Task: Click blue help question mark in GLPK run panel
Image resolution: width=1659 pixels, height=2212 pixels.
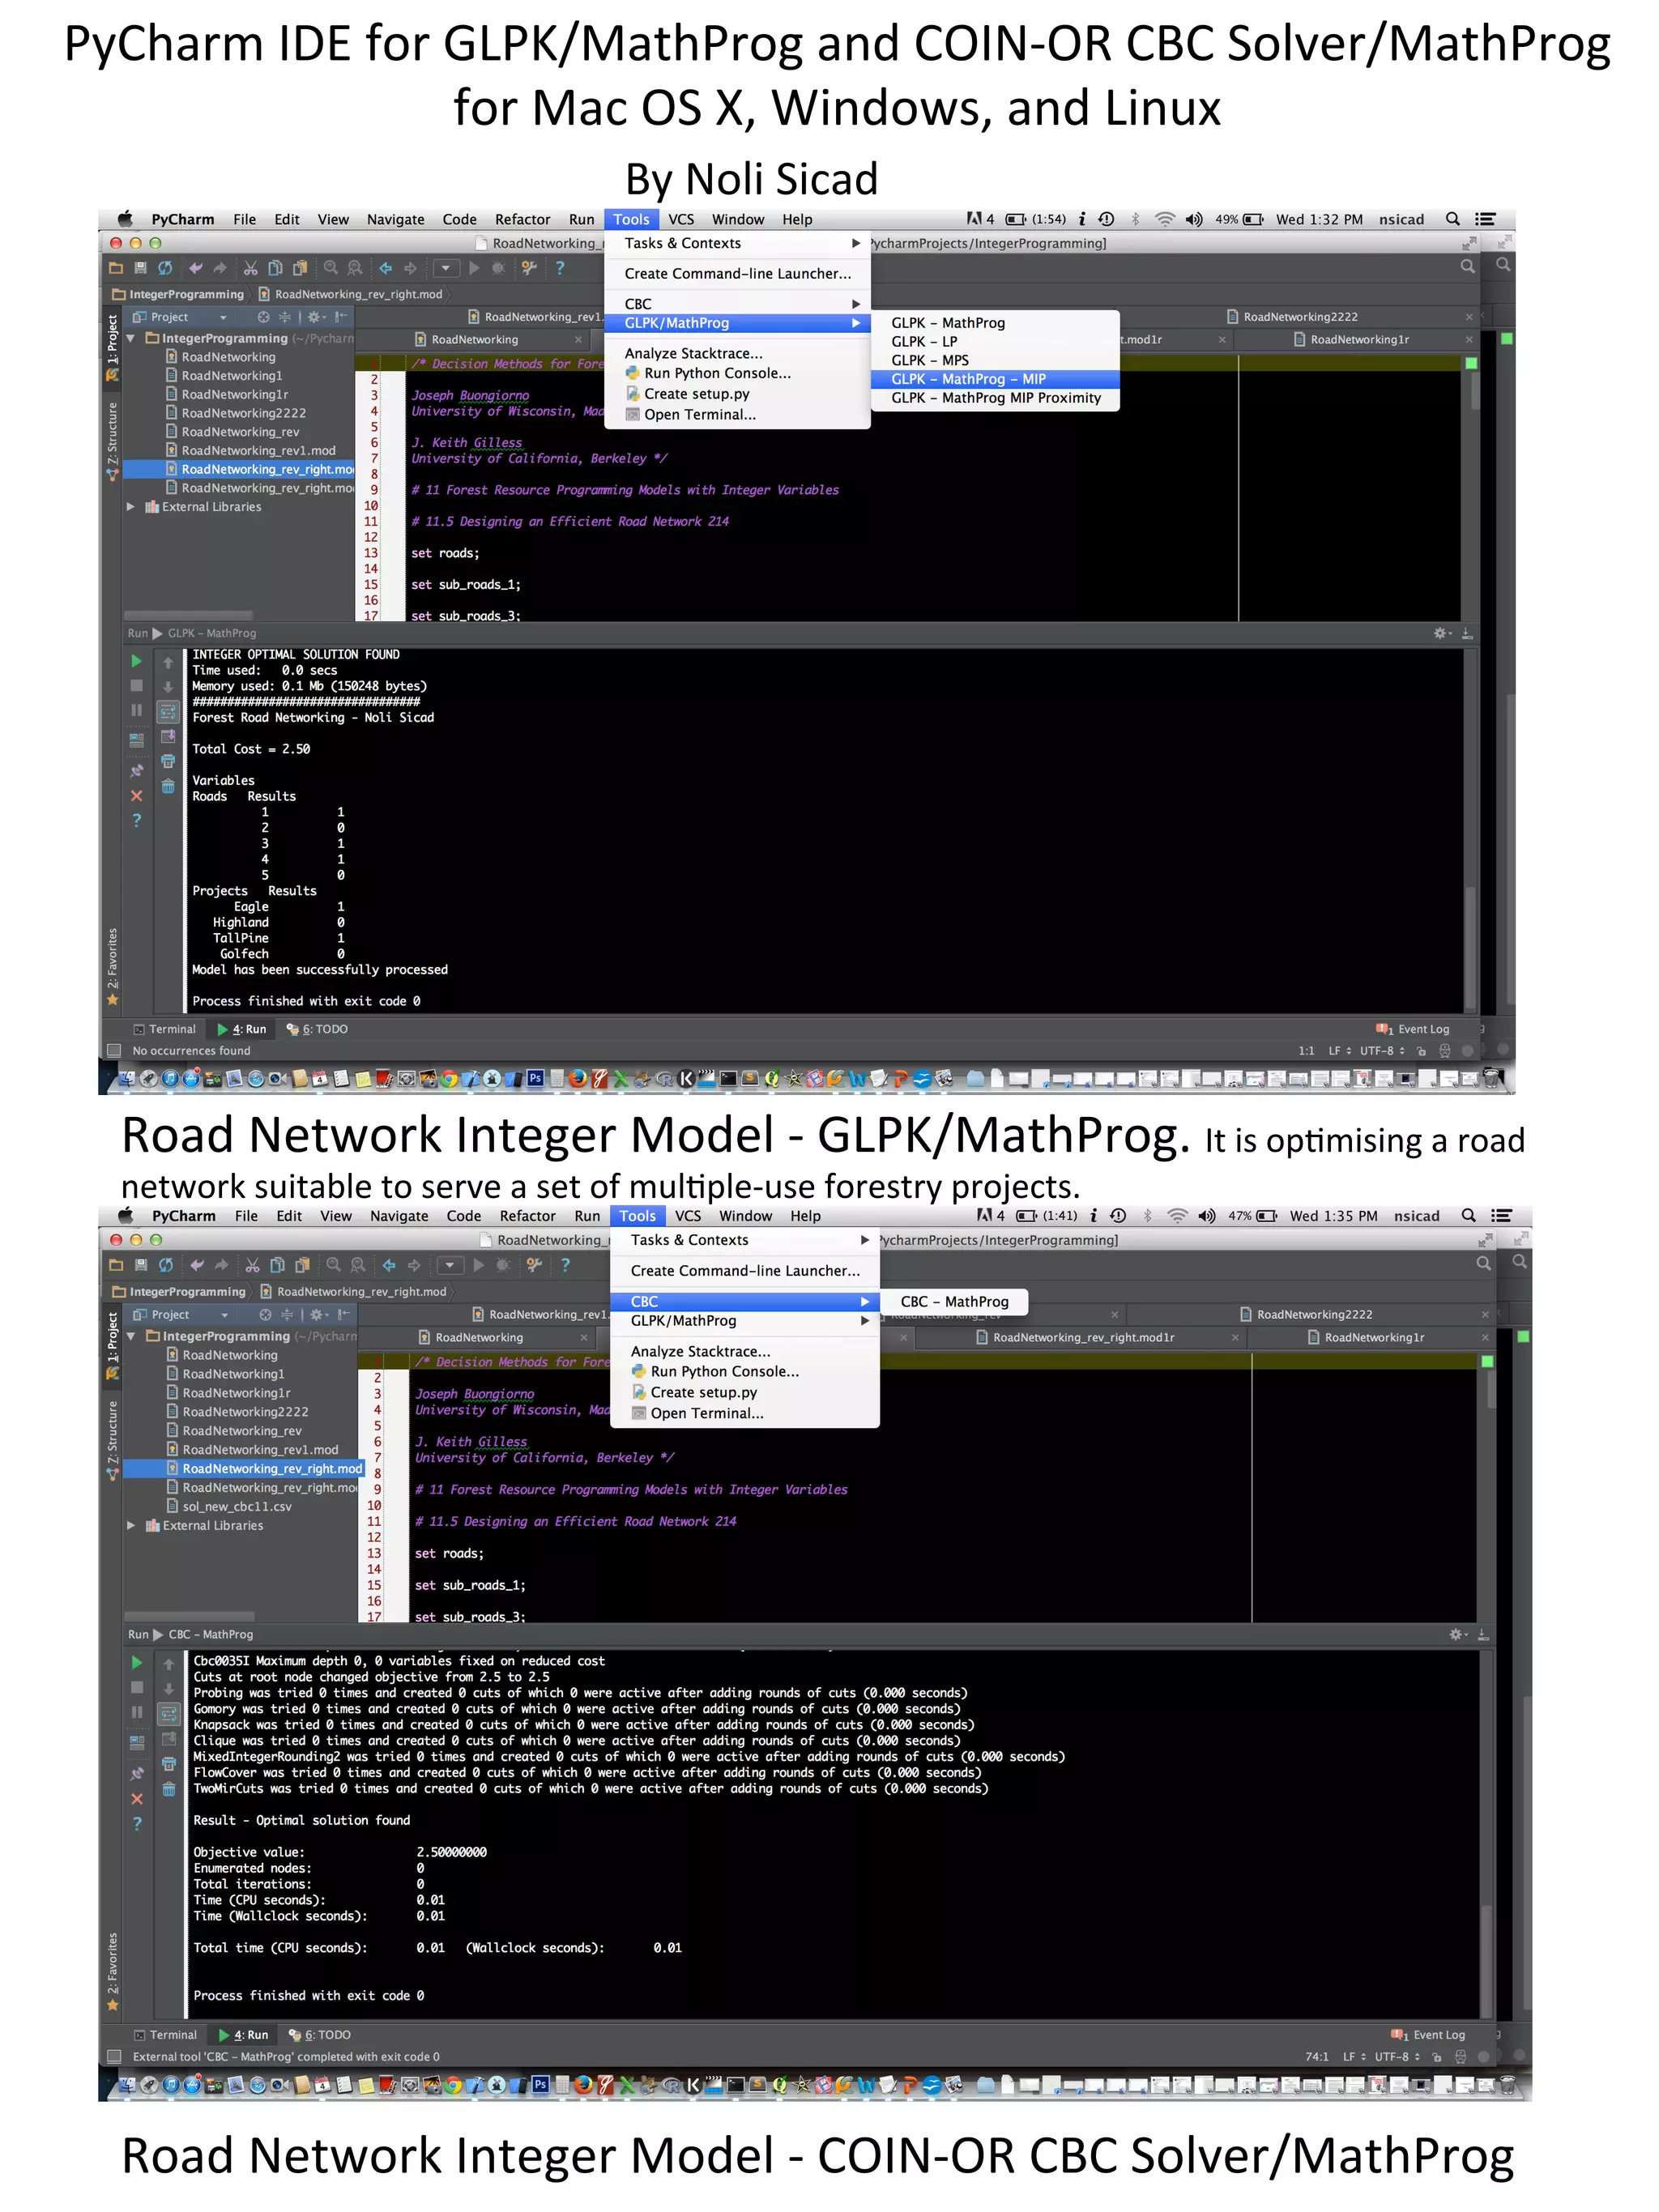Action: pos(137,820)
